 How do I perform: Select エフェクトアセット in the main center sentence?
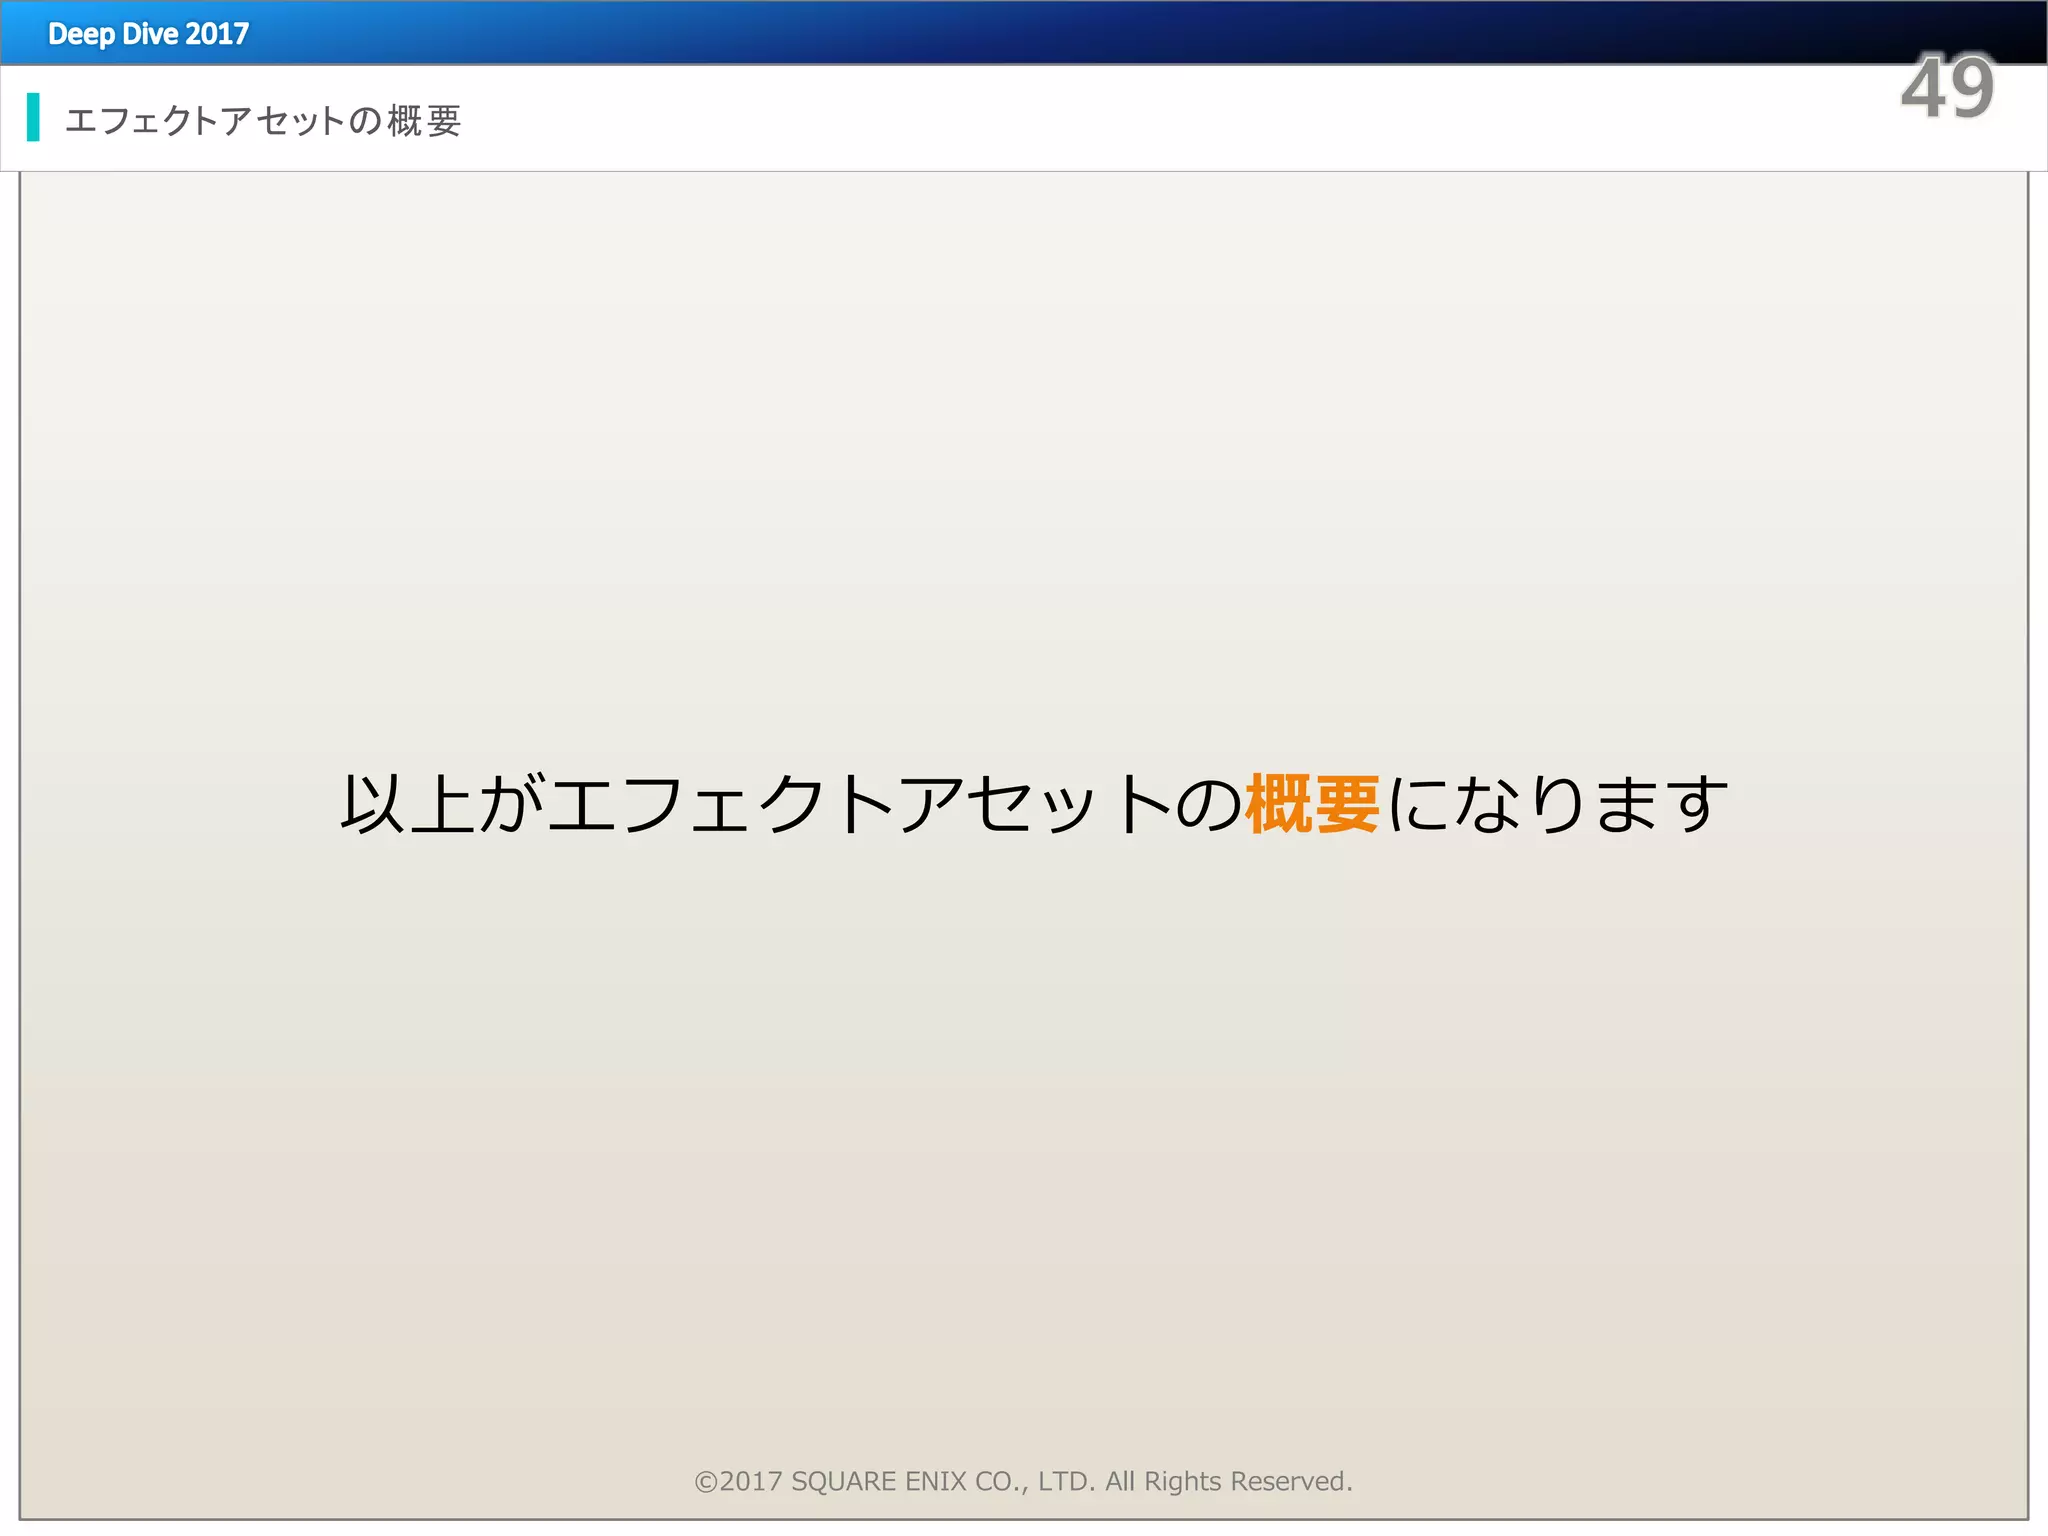[860, 804]
